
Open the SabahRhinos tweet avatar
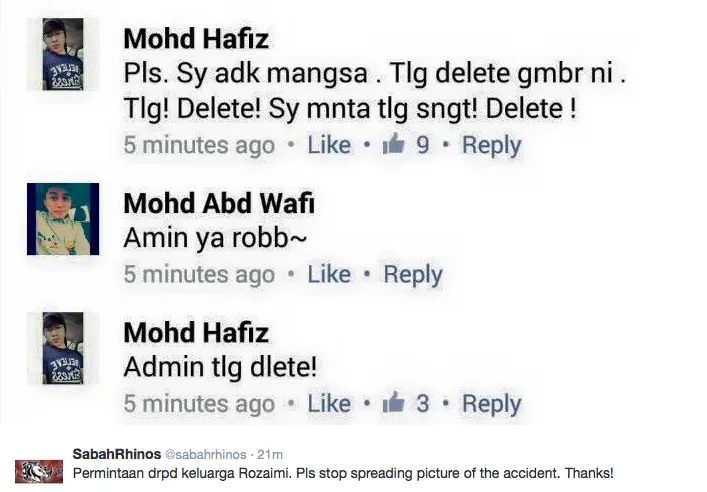(39, 471)
